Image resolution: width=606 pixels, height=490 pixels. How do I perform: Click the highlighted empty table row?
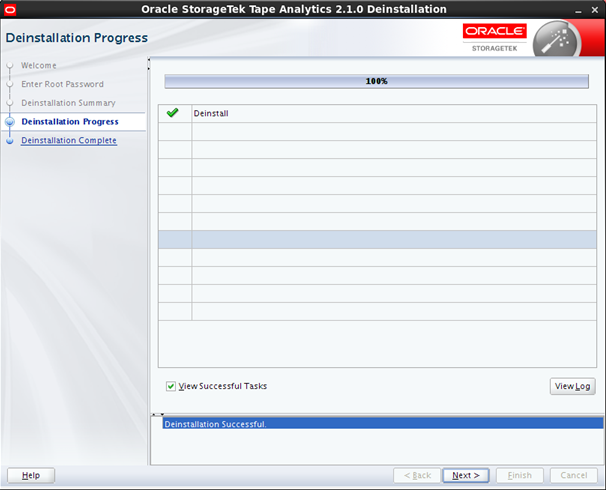(x=377, y=240)
